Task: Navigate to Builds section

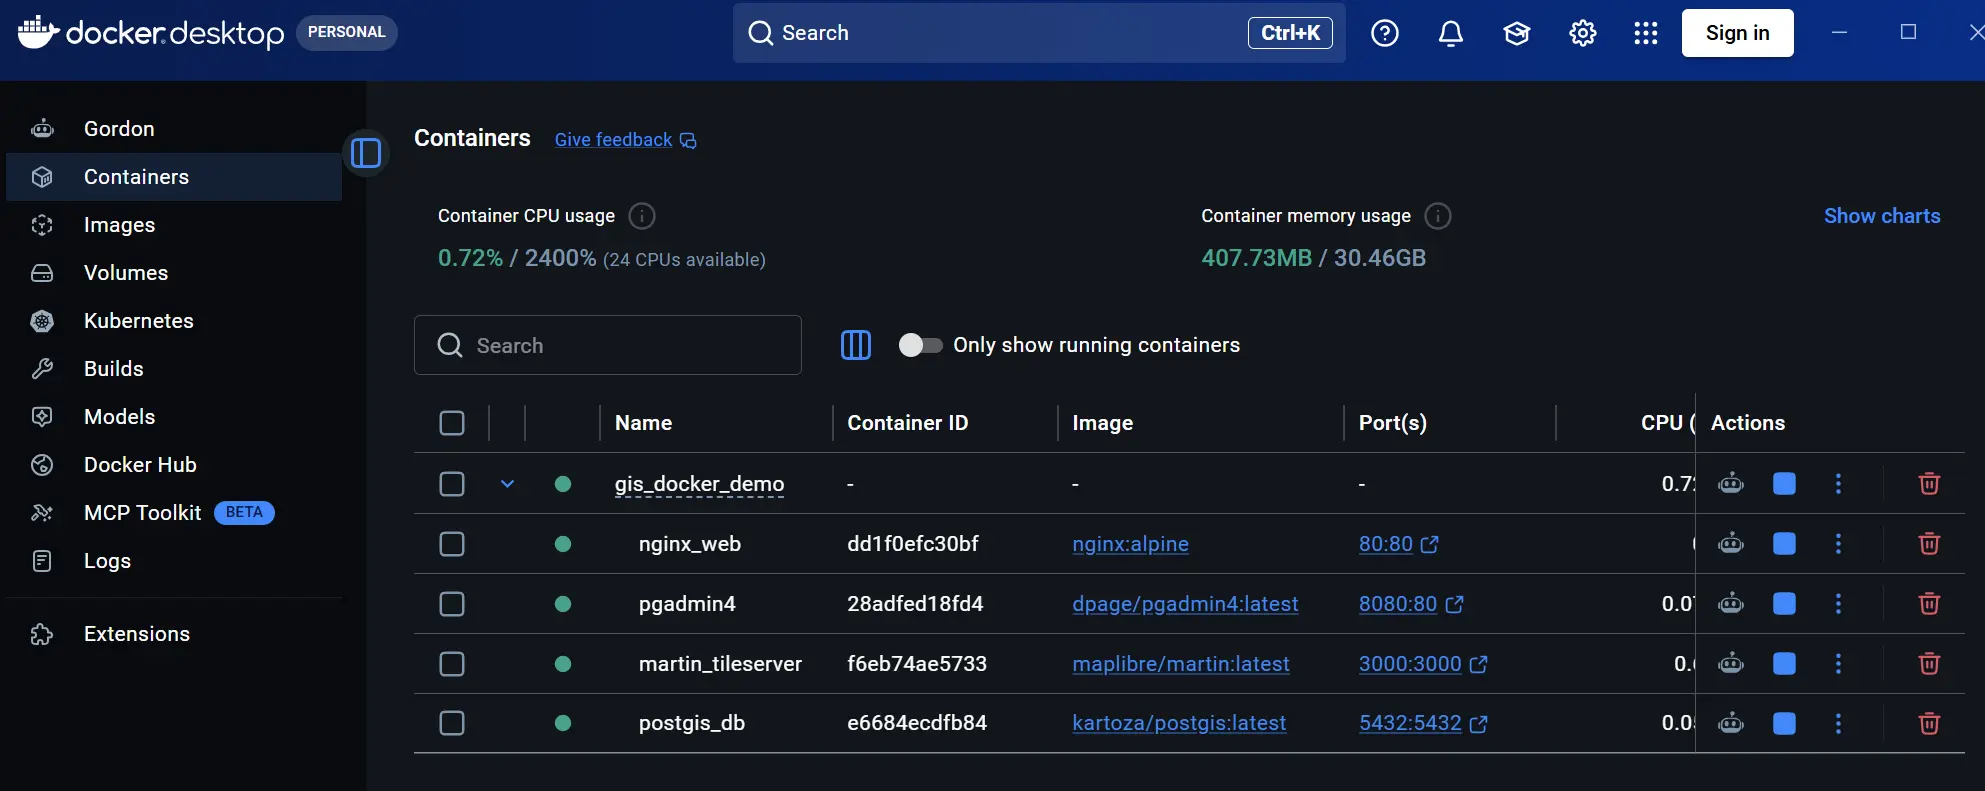Action: (x=174, y=369)
